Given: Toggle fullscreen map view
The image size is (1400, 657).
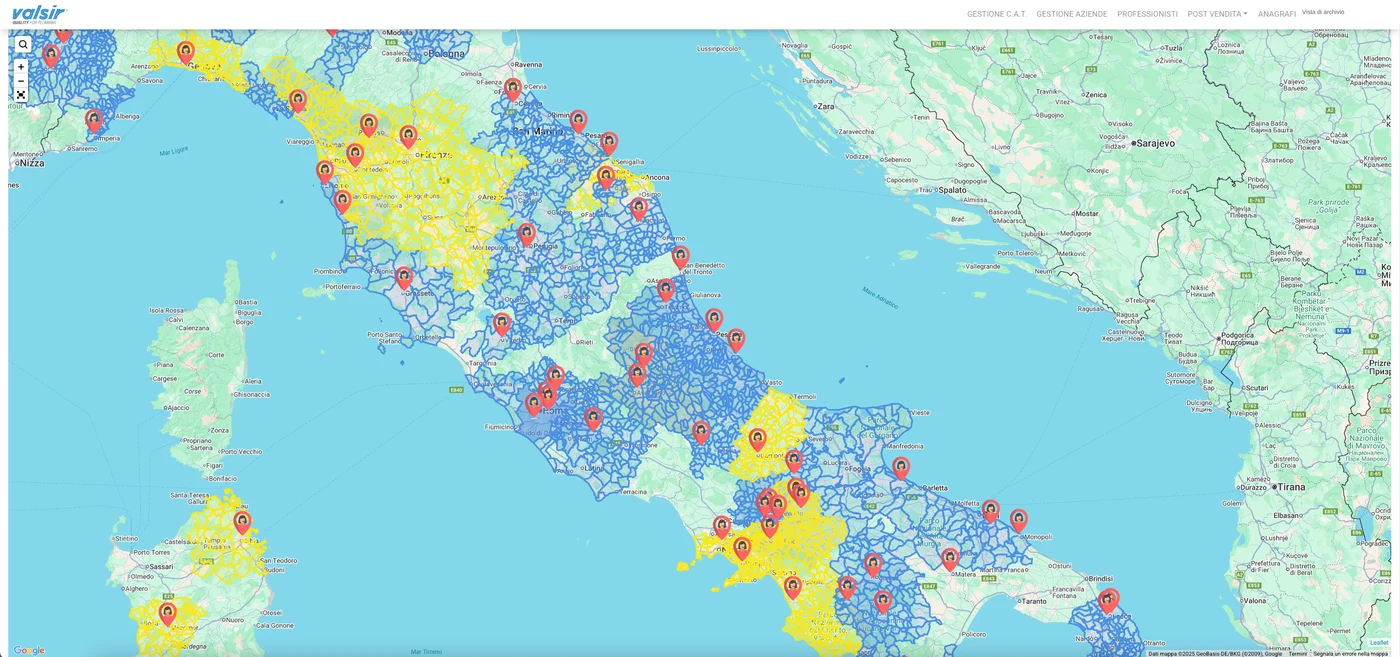Looking at the screenshot, I should (x=21, y=95).
